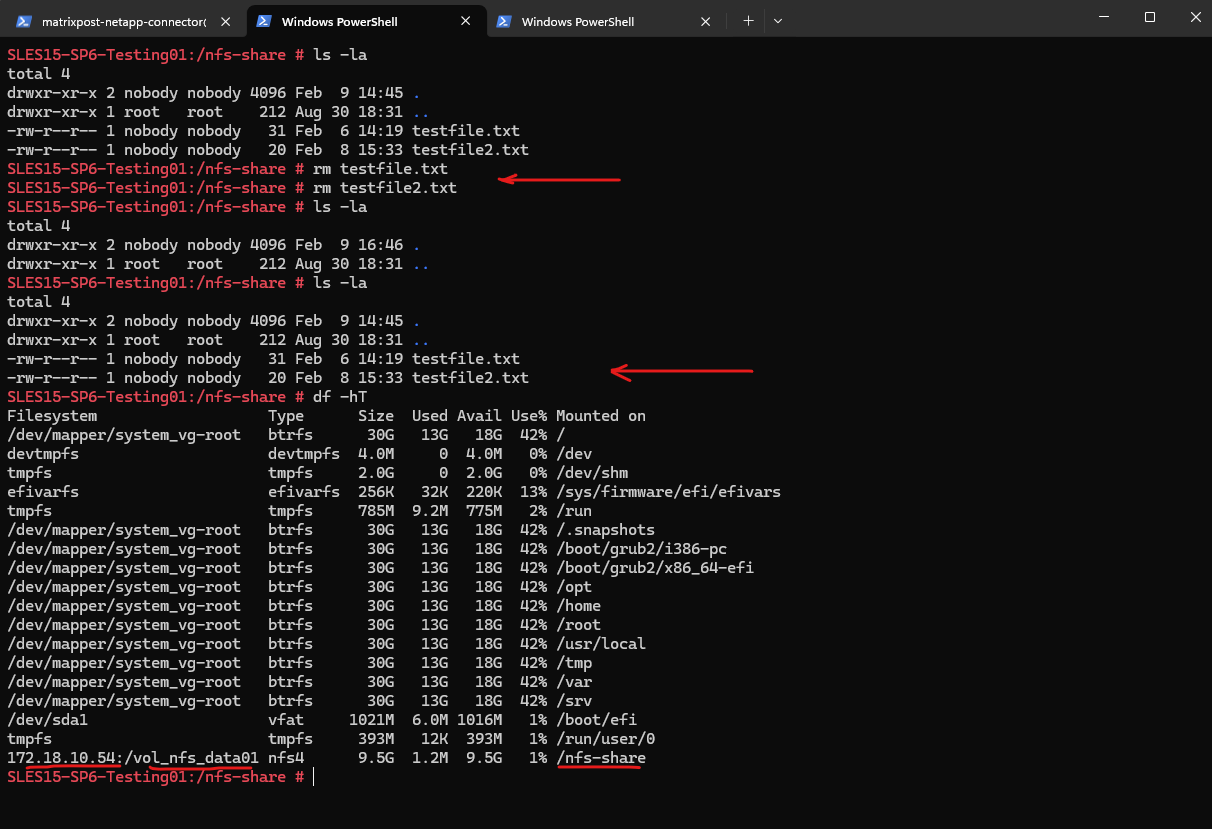Click the underlined /nfs-share mount point
Viewport: 1212px width, 829px height.
601,758
